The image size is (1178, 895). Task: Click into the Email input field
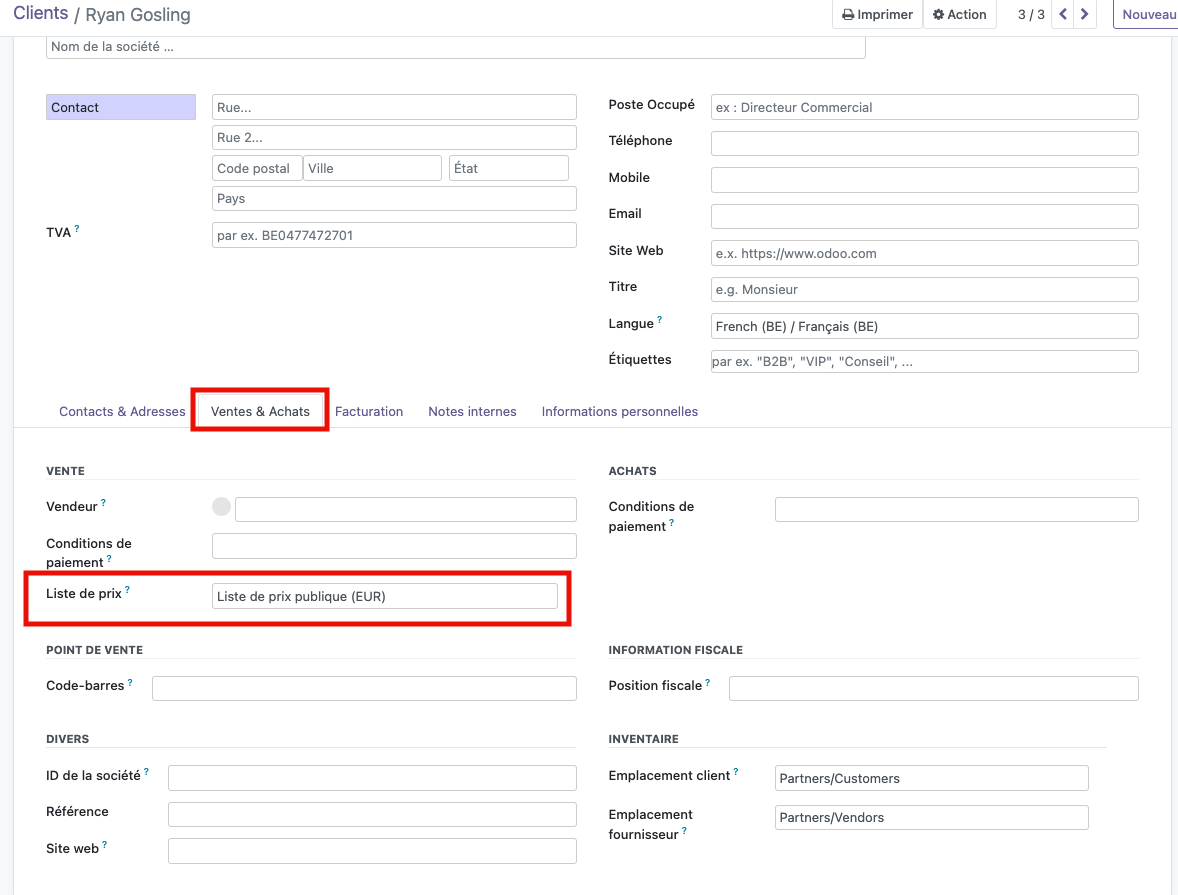click(x=924, y=216)
